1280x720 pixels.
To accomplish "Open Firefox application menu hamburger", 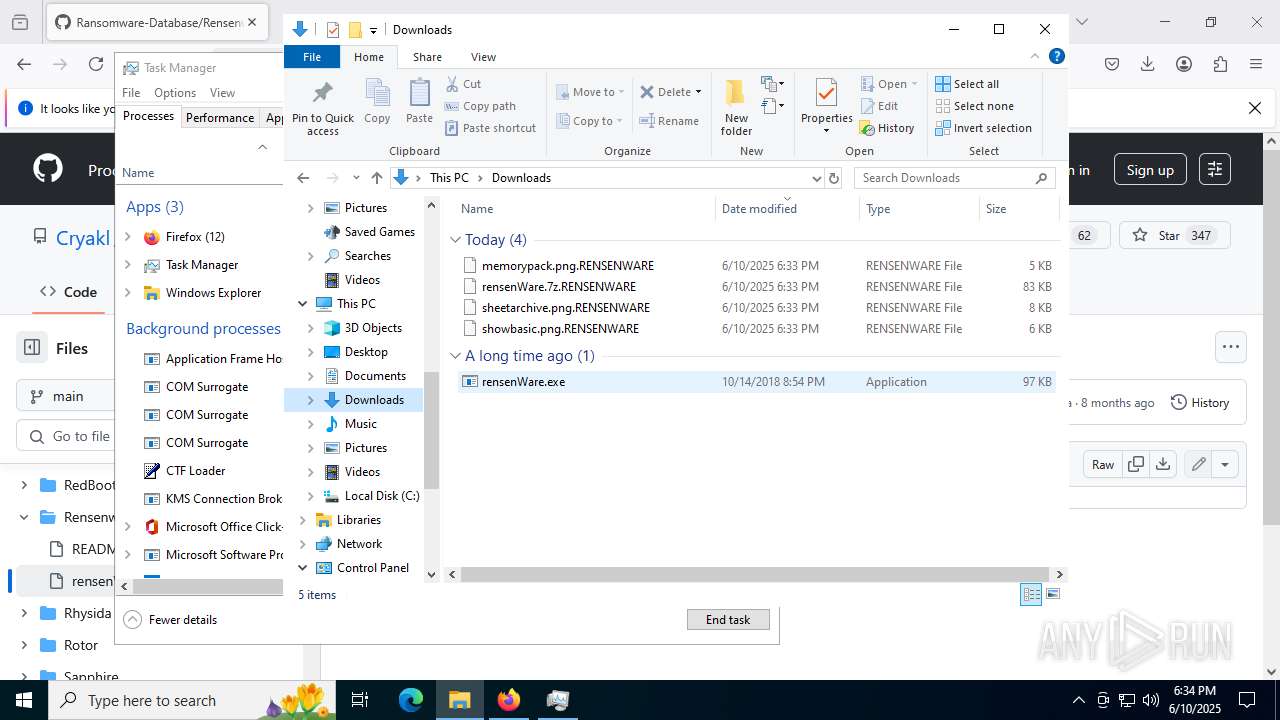I will pos(1256,64).
